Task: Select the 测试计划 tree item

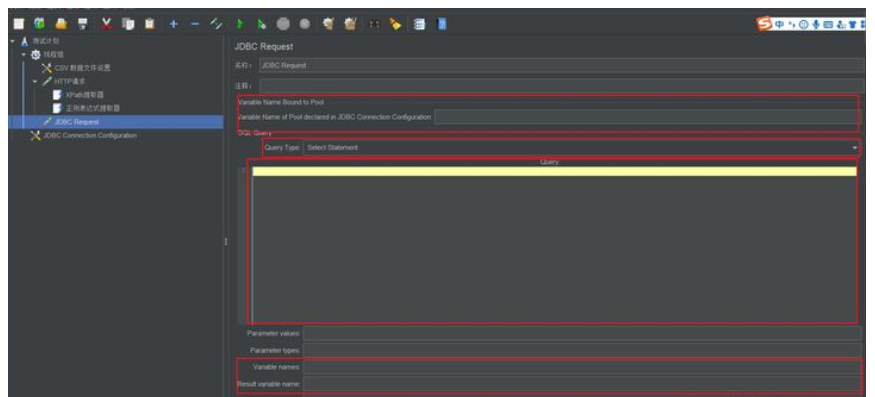Action: (46, 41)
